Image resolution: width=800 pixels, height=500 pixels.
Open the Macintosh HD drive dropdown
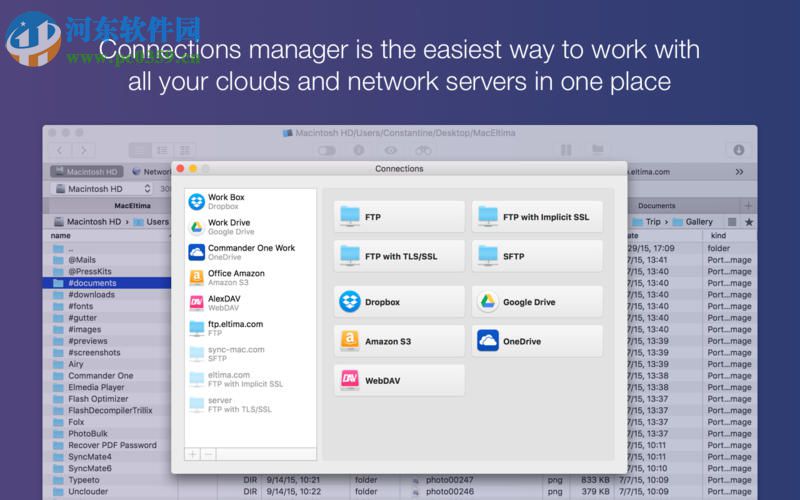coord(103,189)
